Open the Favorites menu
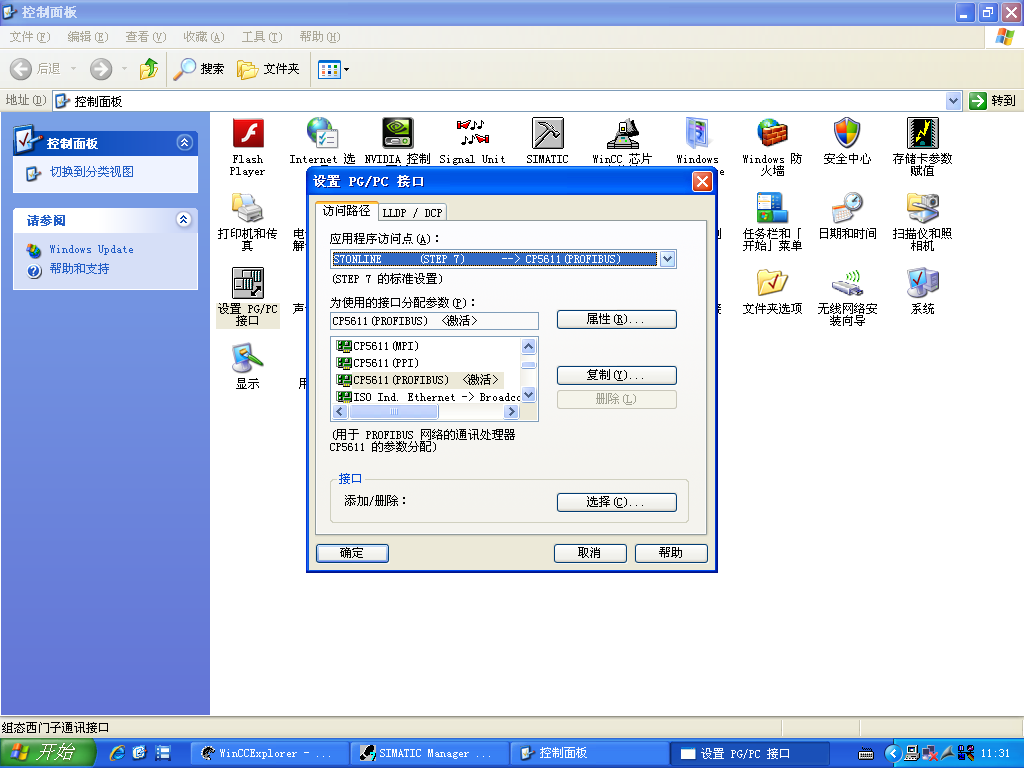 (204, 37)
